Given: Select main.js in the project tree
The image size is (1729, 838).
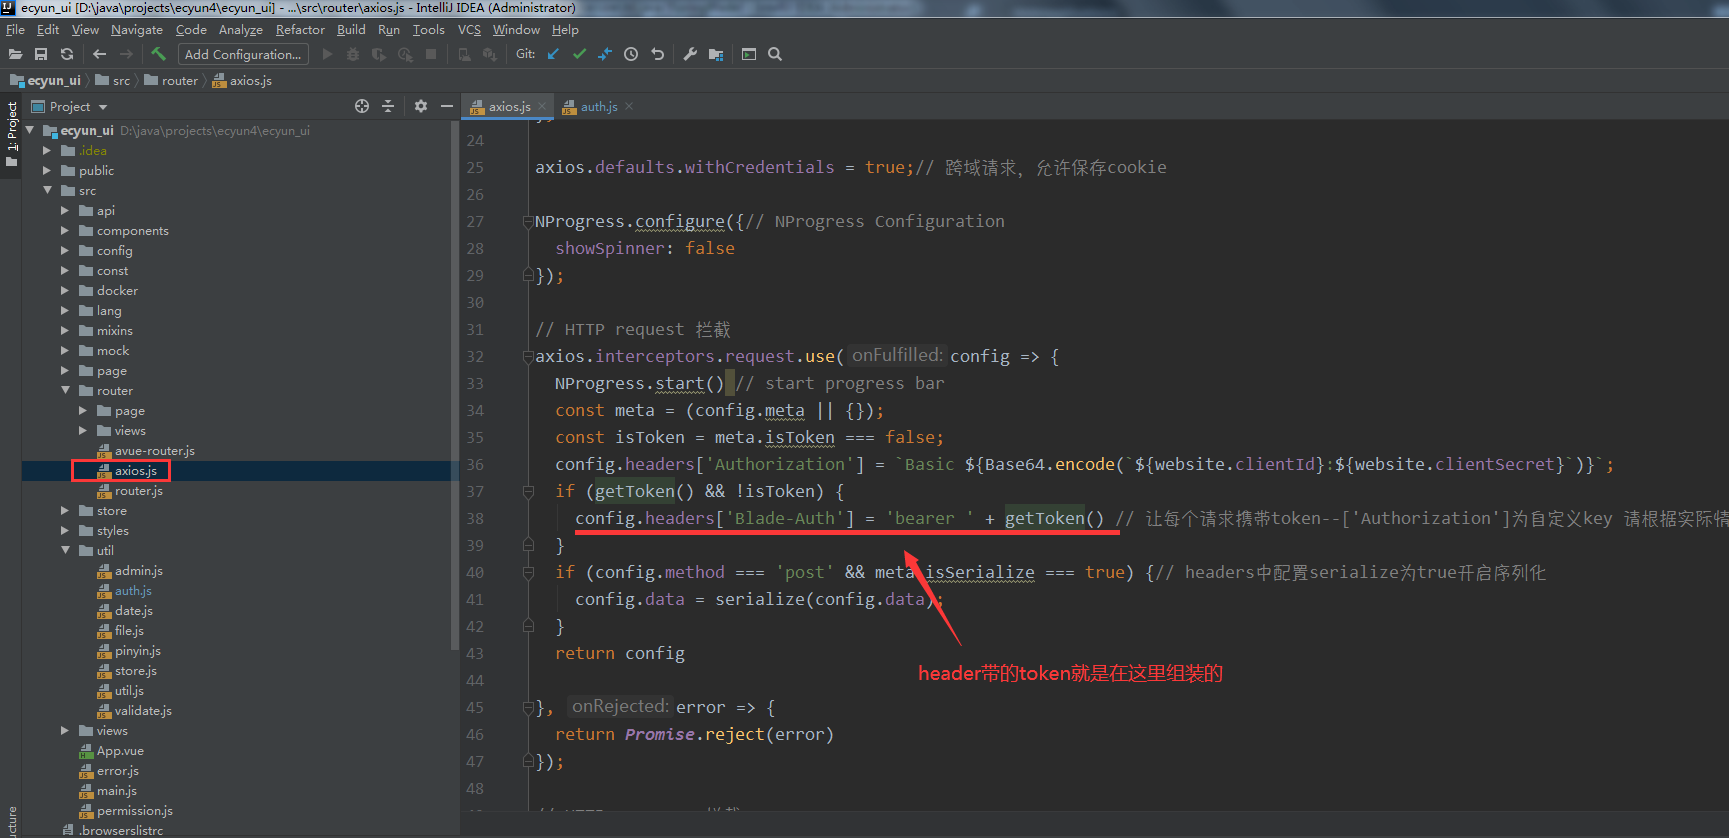Looking at the screenshot, I should point(116,791).
